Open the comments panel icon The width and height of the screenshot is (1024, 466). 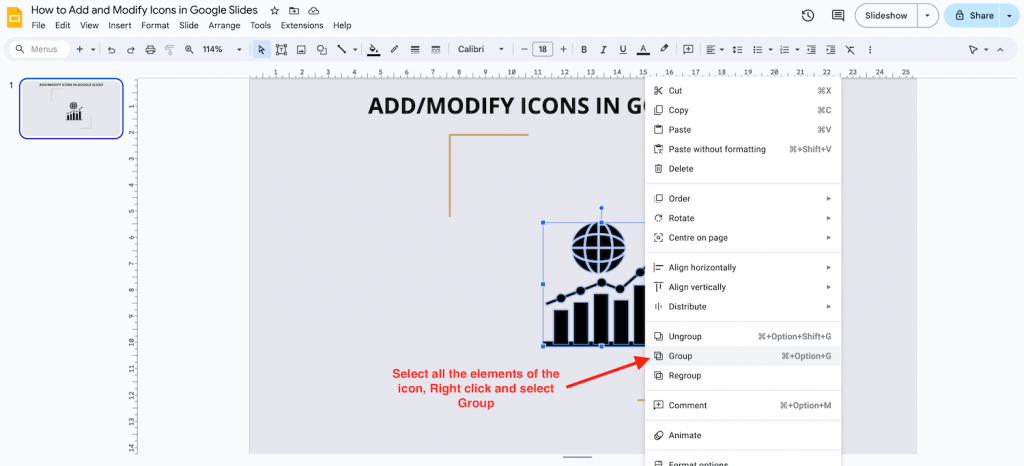pos(838,16)
